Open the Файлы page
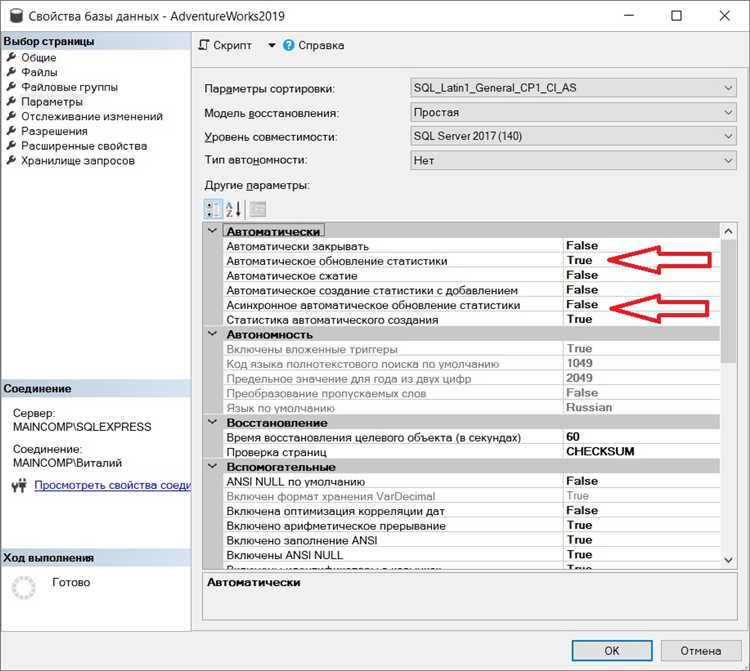The image size is (750, 671). point(39,72)
